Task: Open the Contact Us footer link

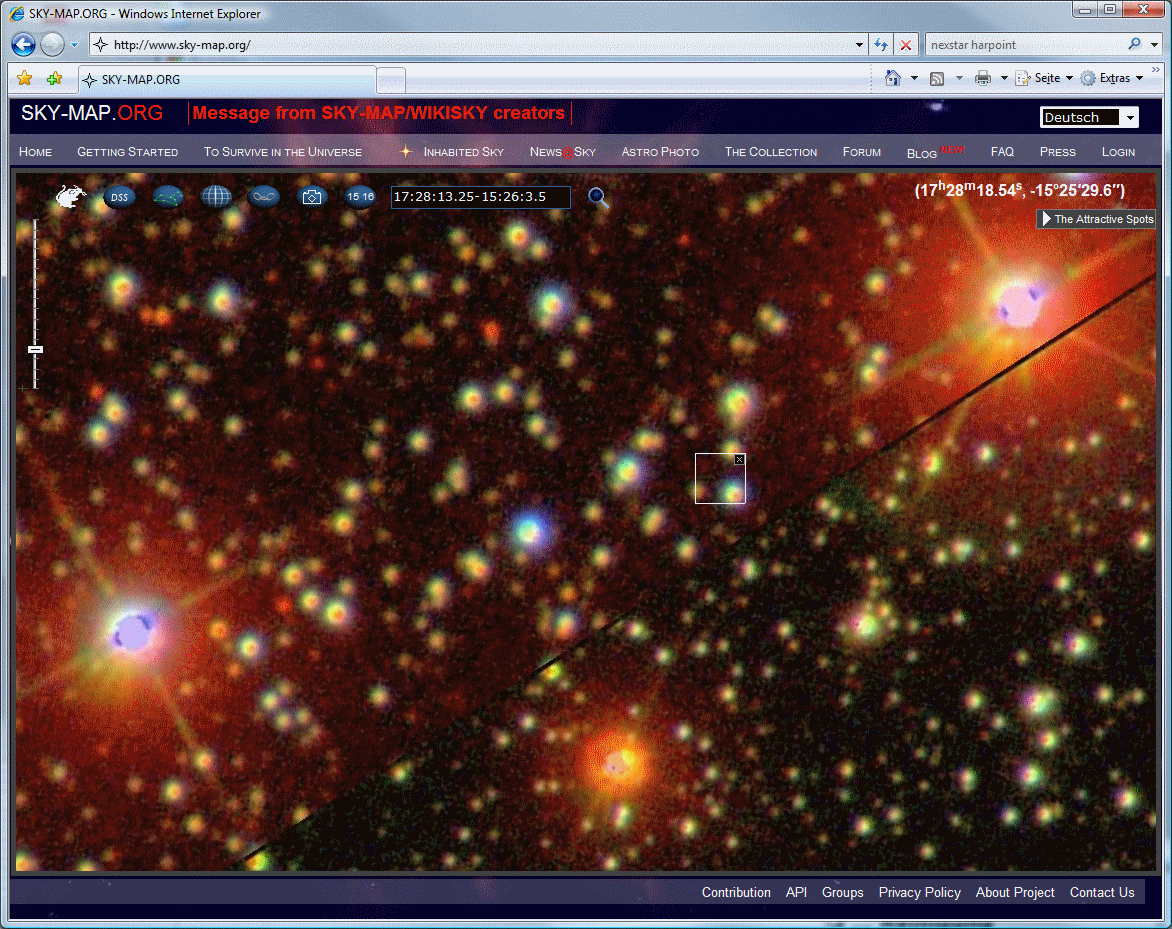Action: [1102, 892]
